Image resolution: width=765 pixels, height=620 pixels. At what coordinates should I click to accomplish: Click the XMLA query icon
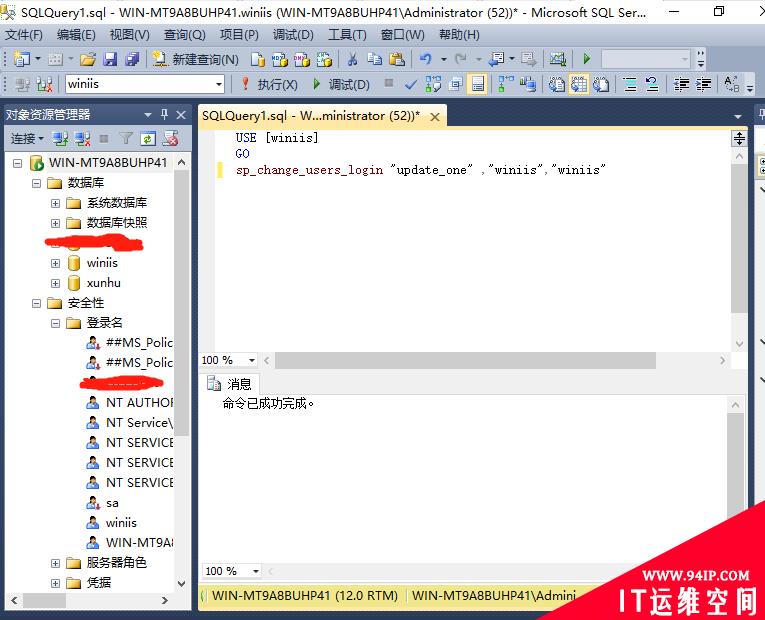pyautogui.click(x=324, y=60)
